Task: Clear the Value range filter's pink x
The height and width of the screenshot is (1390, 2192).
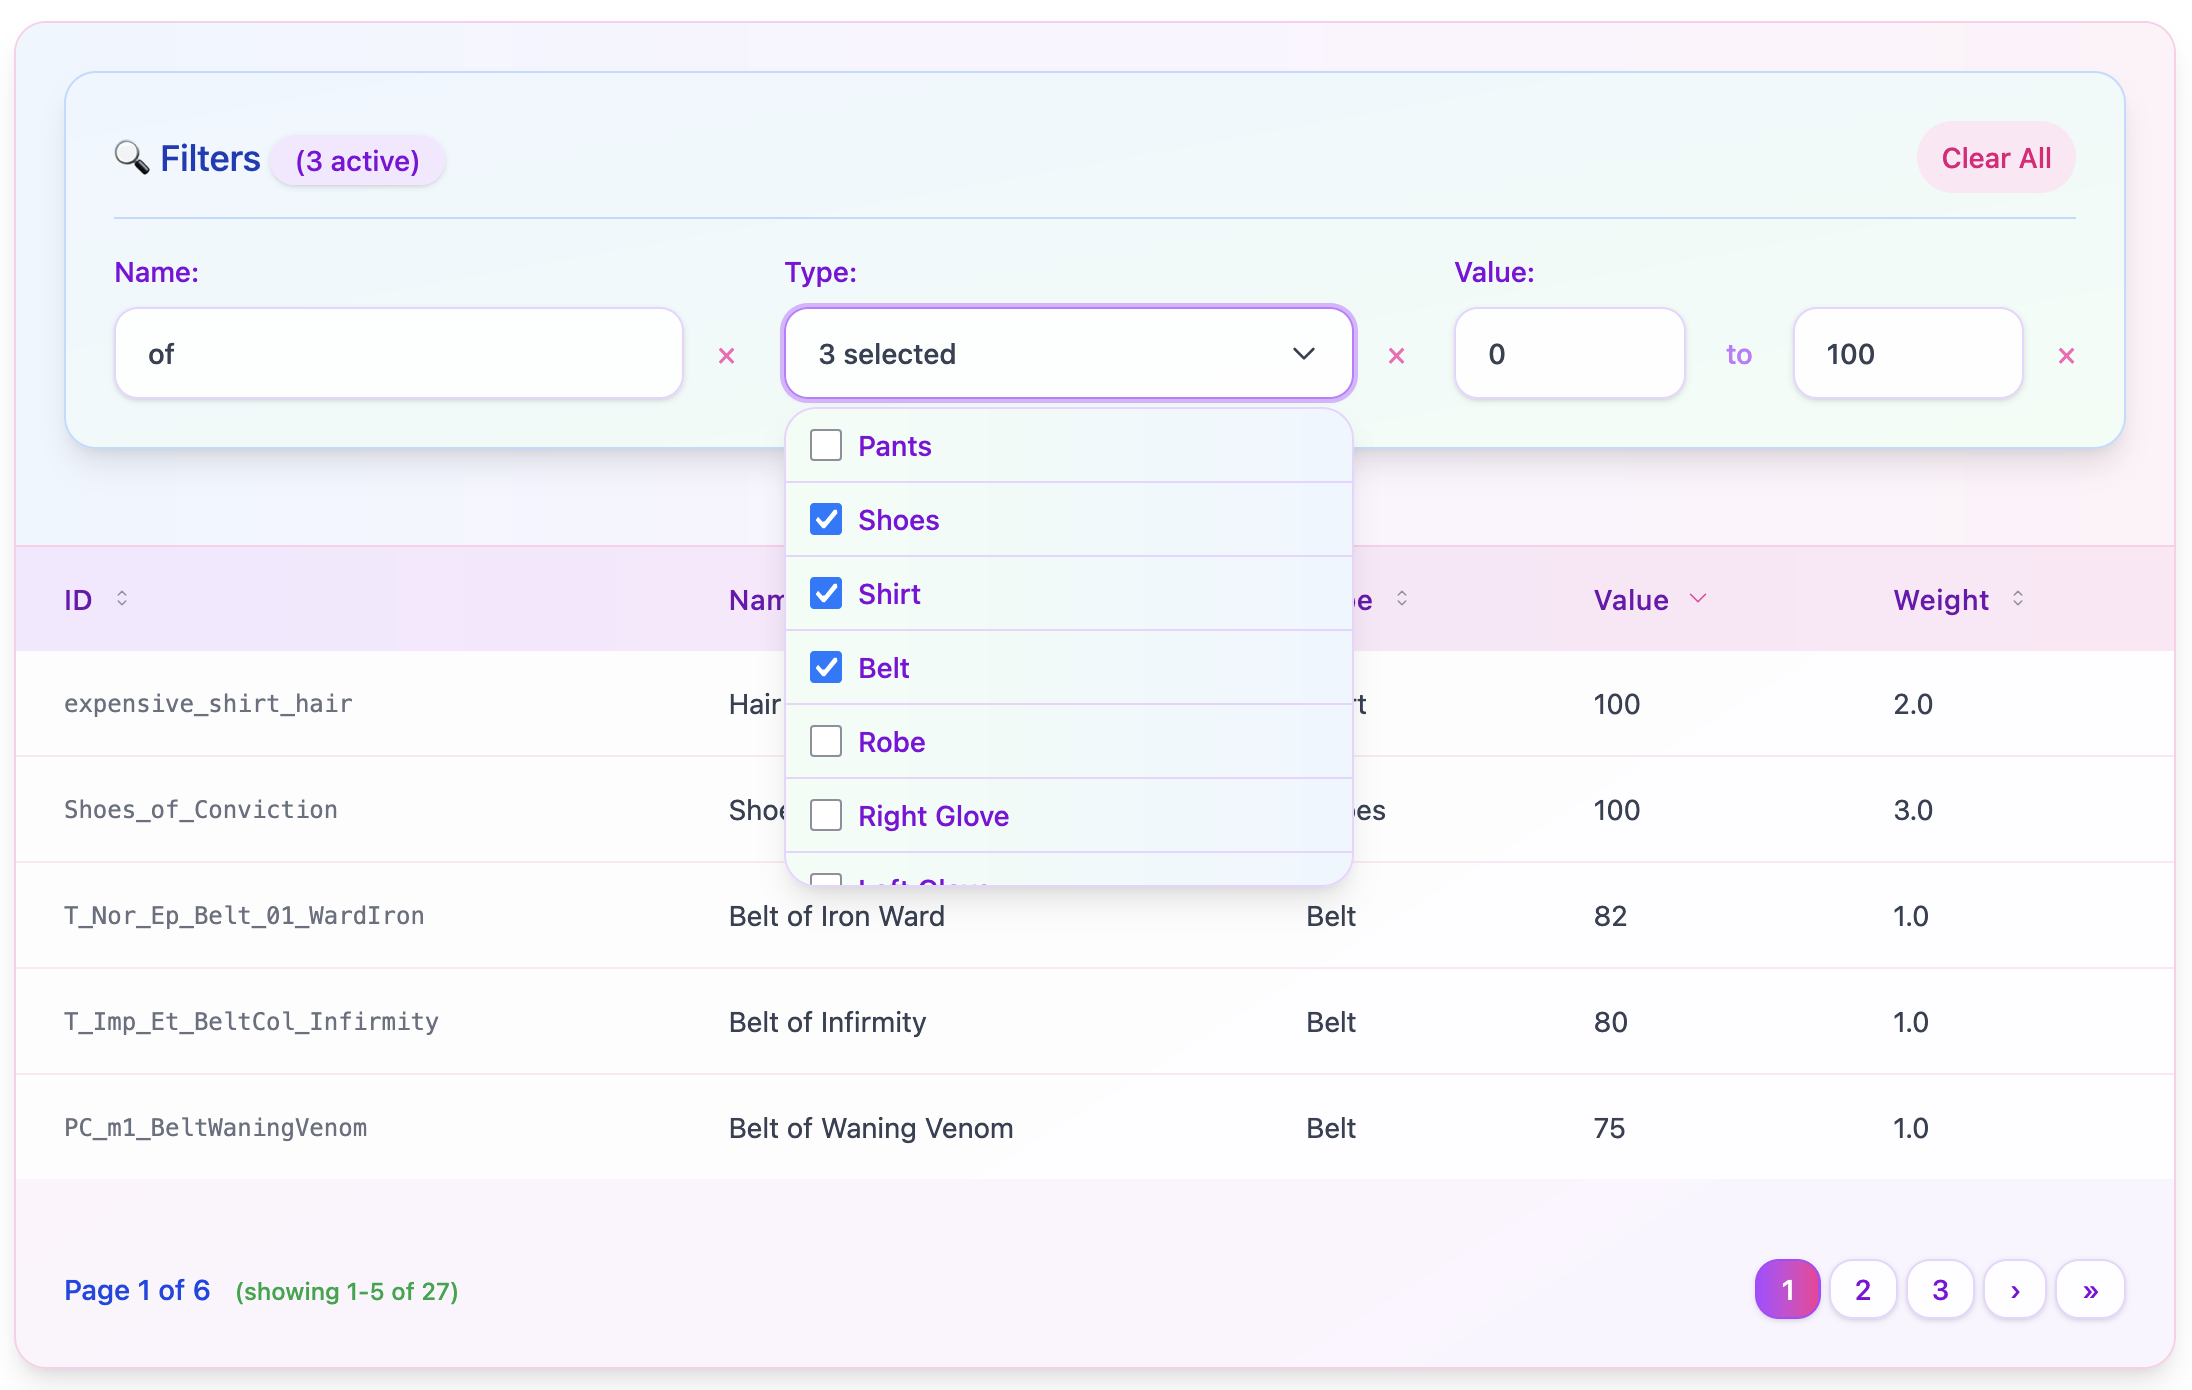Action: (2066, 355)
